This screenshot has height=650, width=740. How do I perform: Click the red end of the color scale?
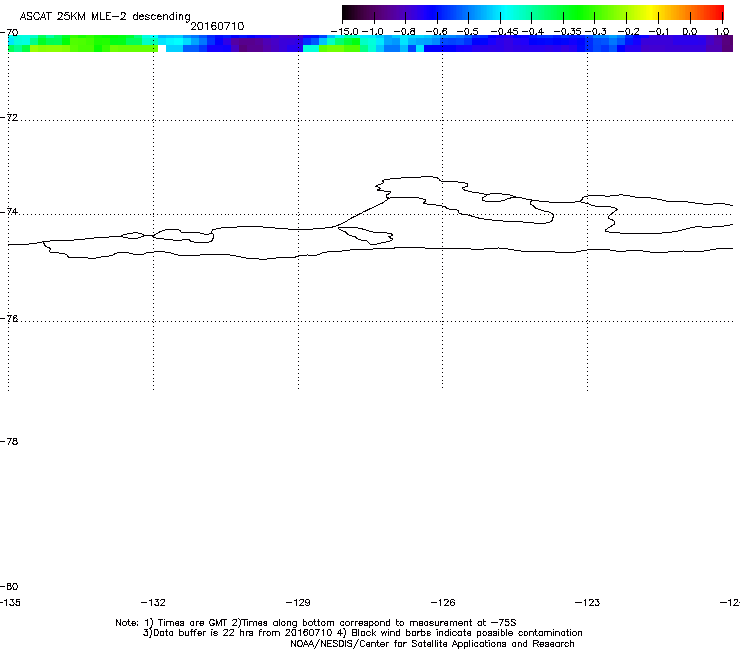[717, 13]
